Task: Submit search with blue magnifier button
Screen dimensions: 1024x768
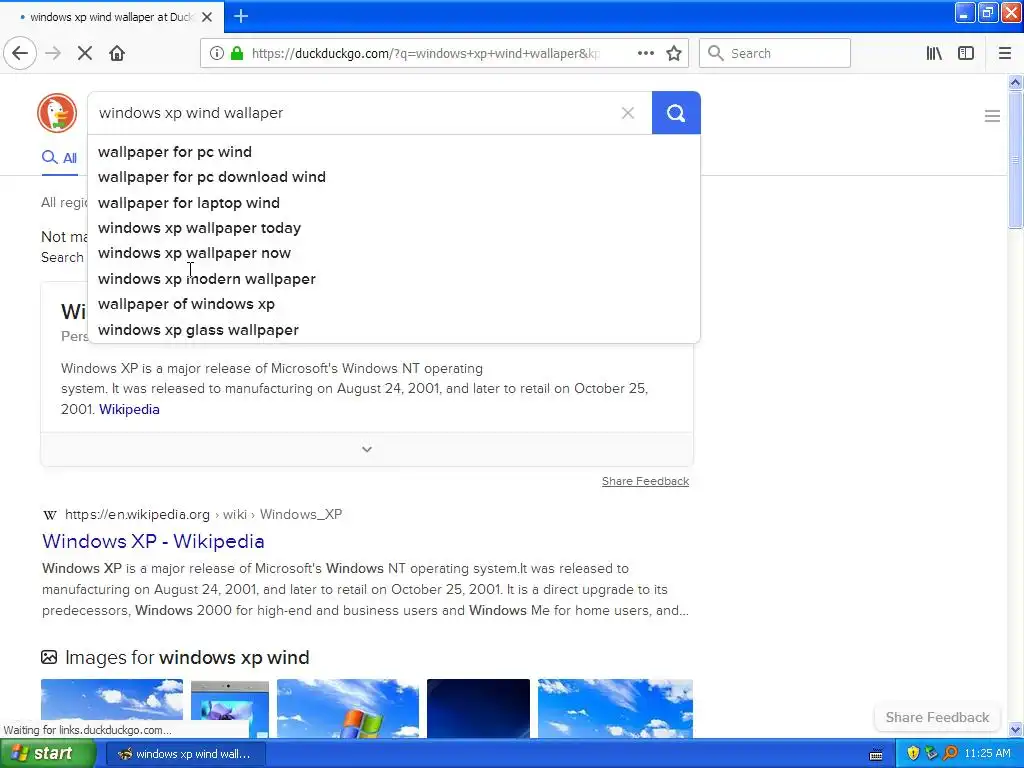Action: 676,113
